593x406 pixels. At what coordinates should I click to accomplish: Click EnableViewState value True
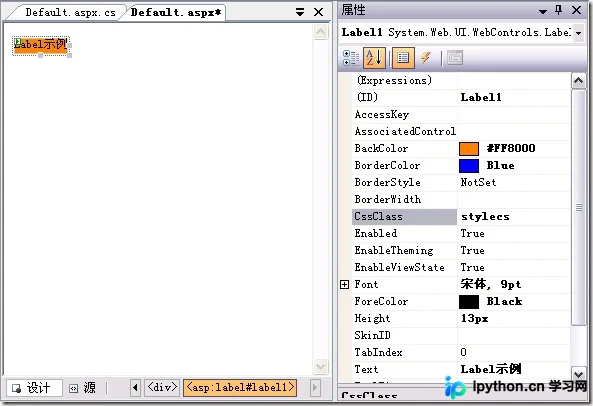point(472,268)
